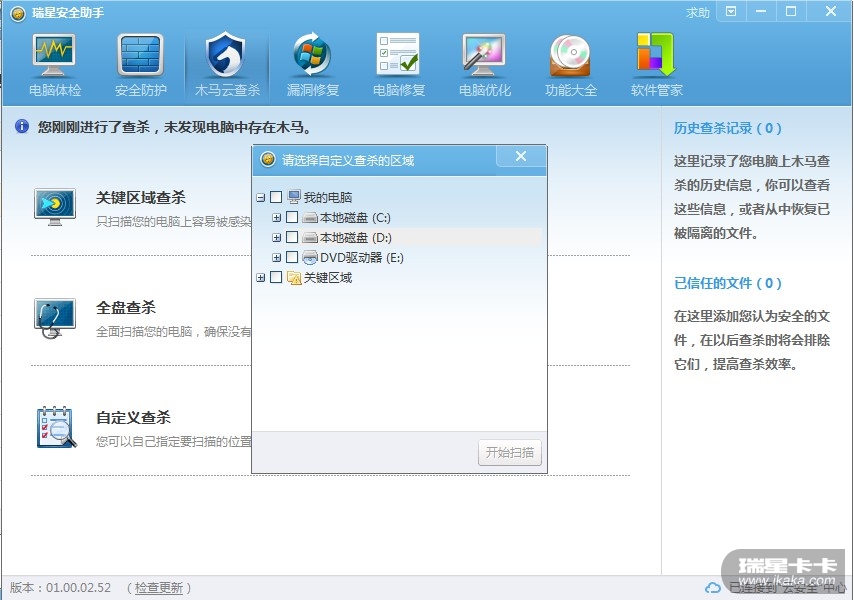Screen dimensions: 854x600
Task: Select 我的电脑 tree label
Action: click(328, 197)
